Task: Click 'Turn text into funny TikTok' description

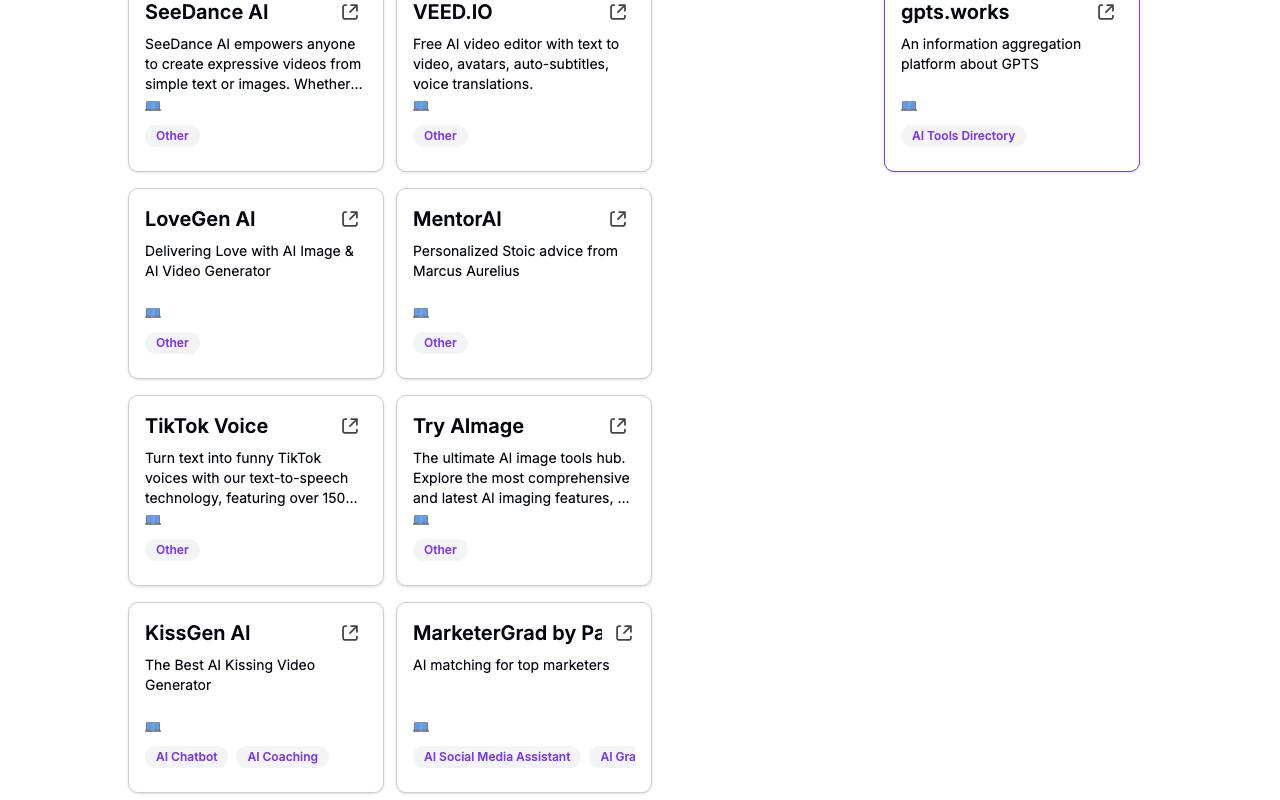Action: tap(251, 478)
